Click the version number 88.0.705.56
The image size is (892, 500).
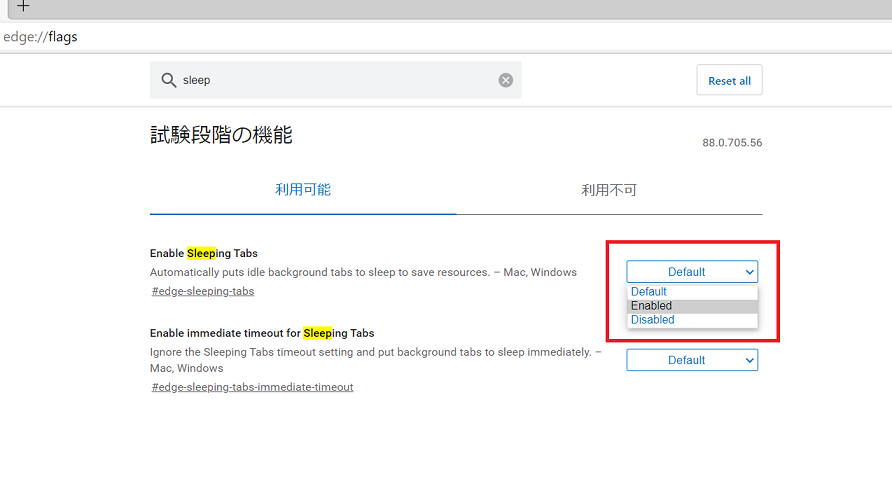click(732, 143)
